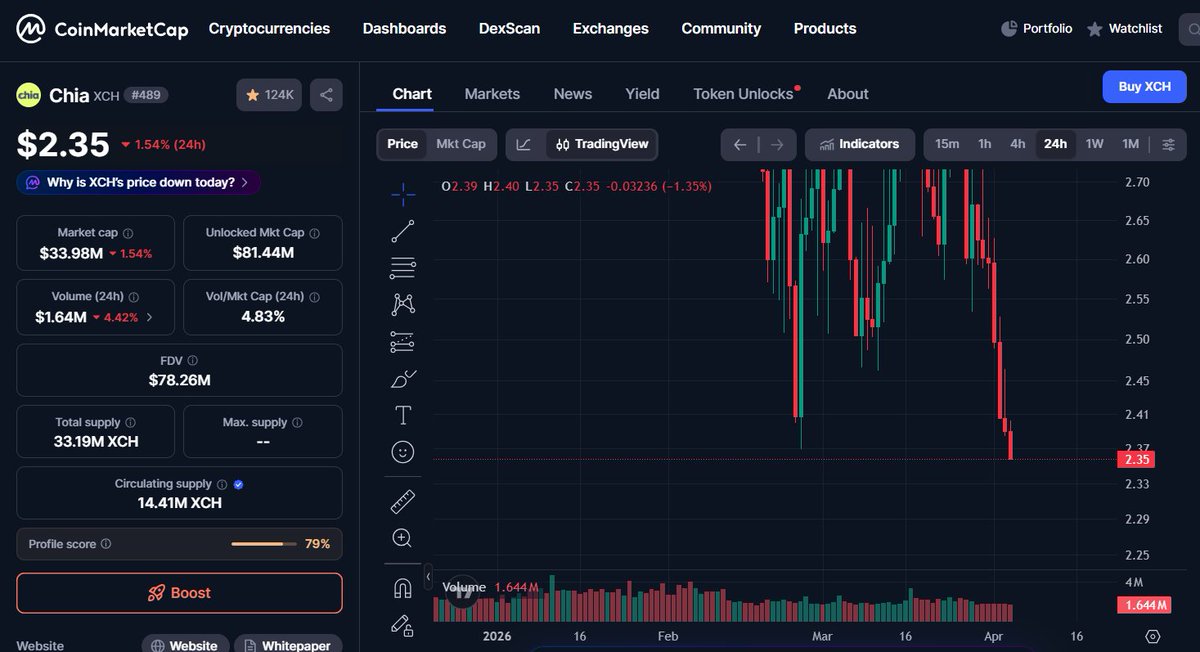Click the 2.35 current price label
This screenshot has height=652, width=1200.
pos(1138,460)
